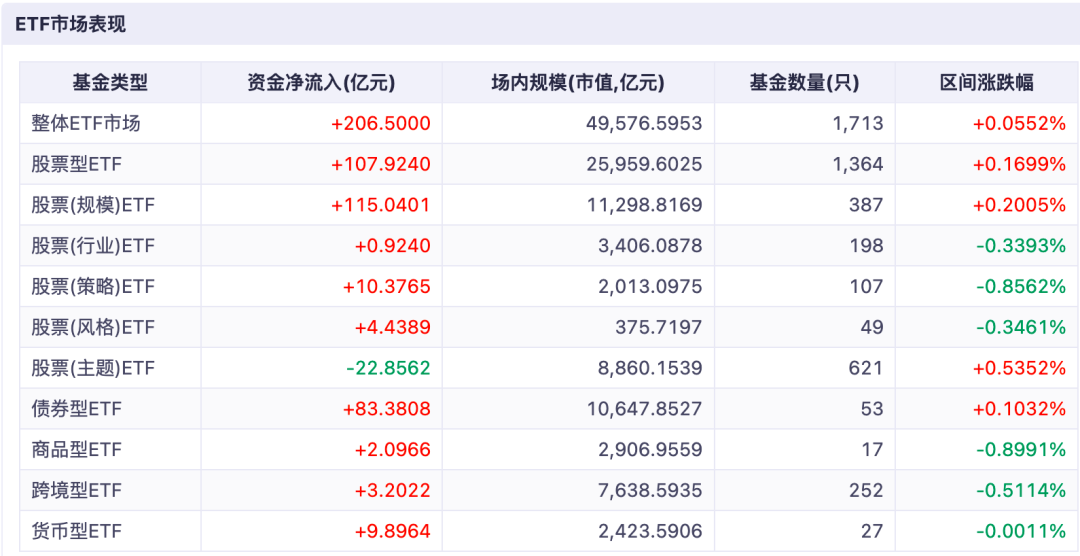The width and height of the screenshot is (1080, 556).
Task: Click the change value +0.5352%
Action: click(x=1019, y=369)
